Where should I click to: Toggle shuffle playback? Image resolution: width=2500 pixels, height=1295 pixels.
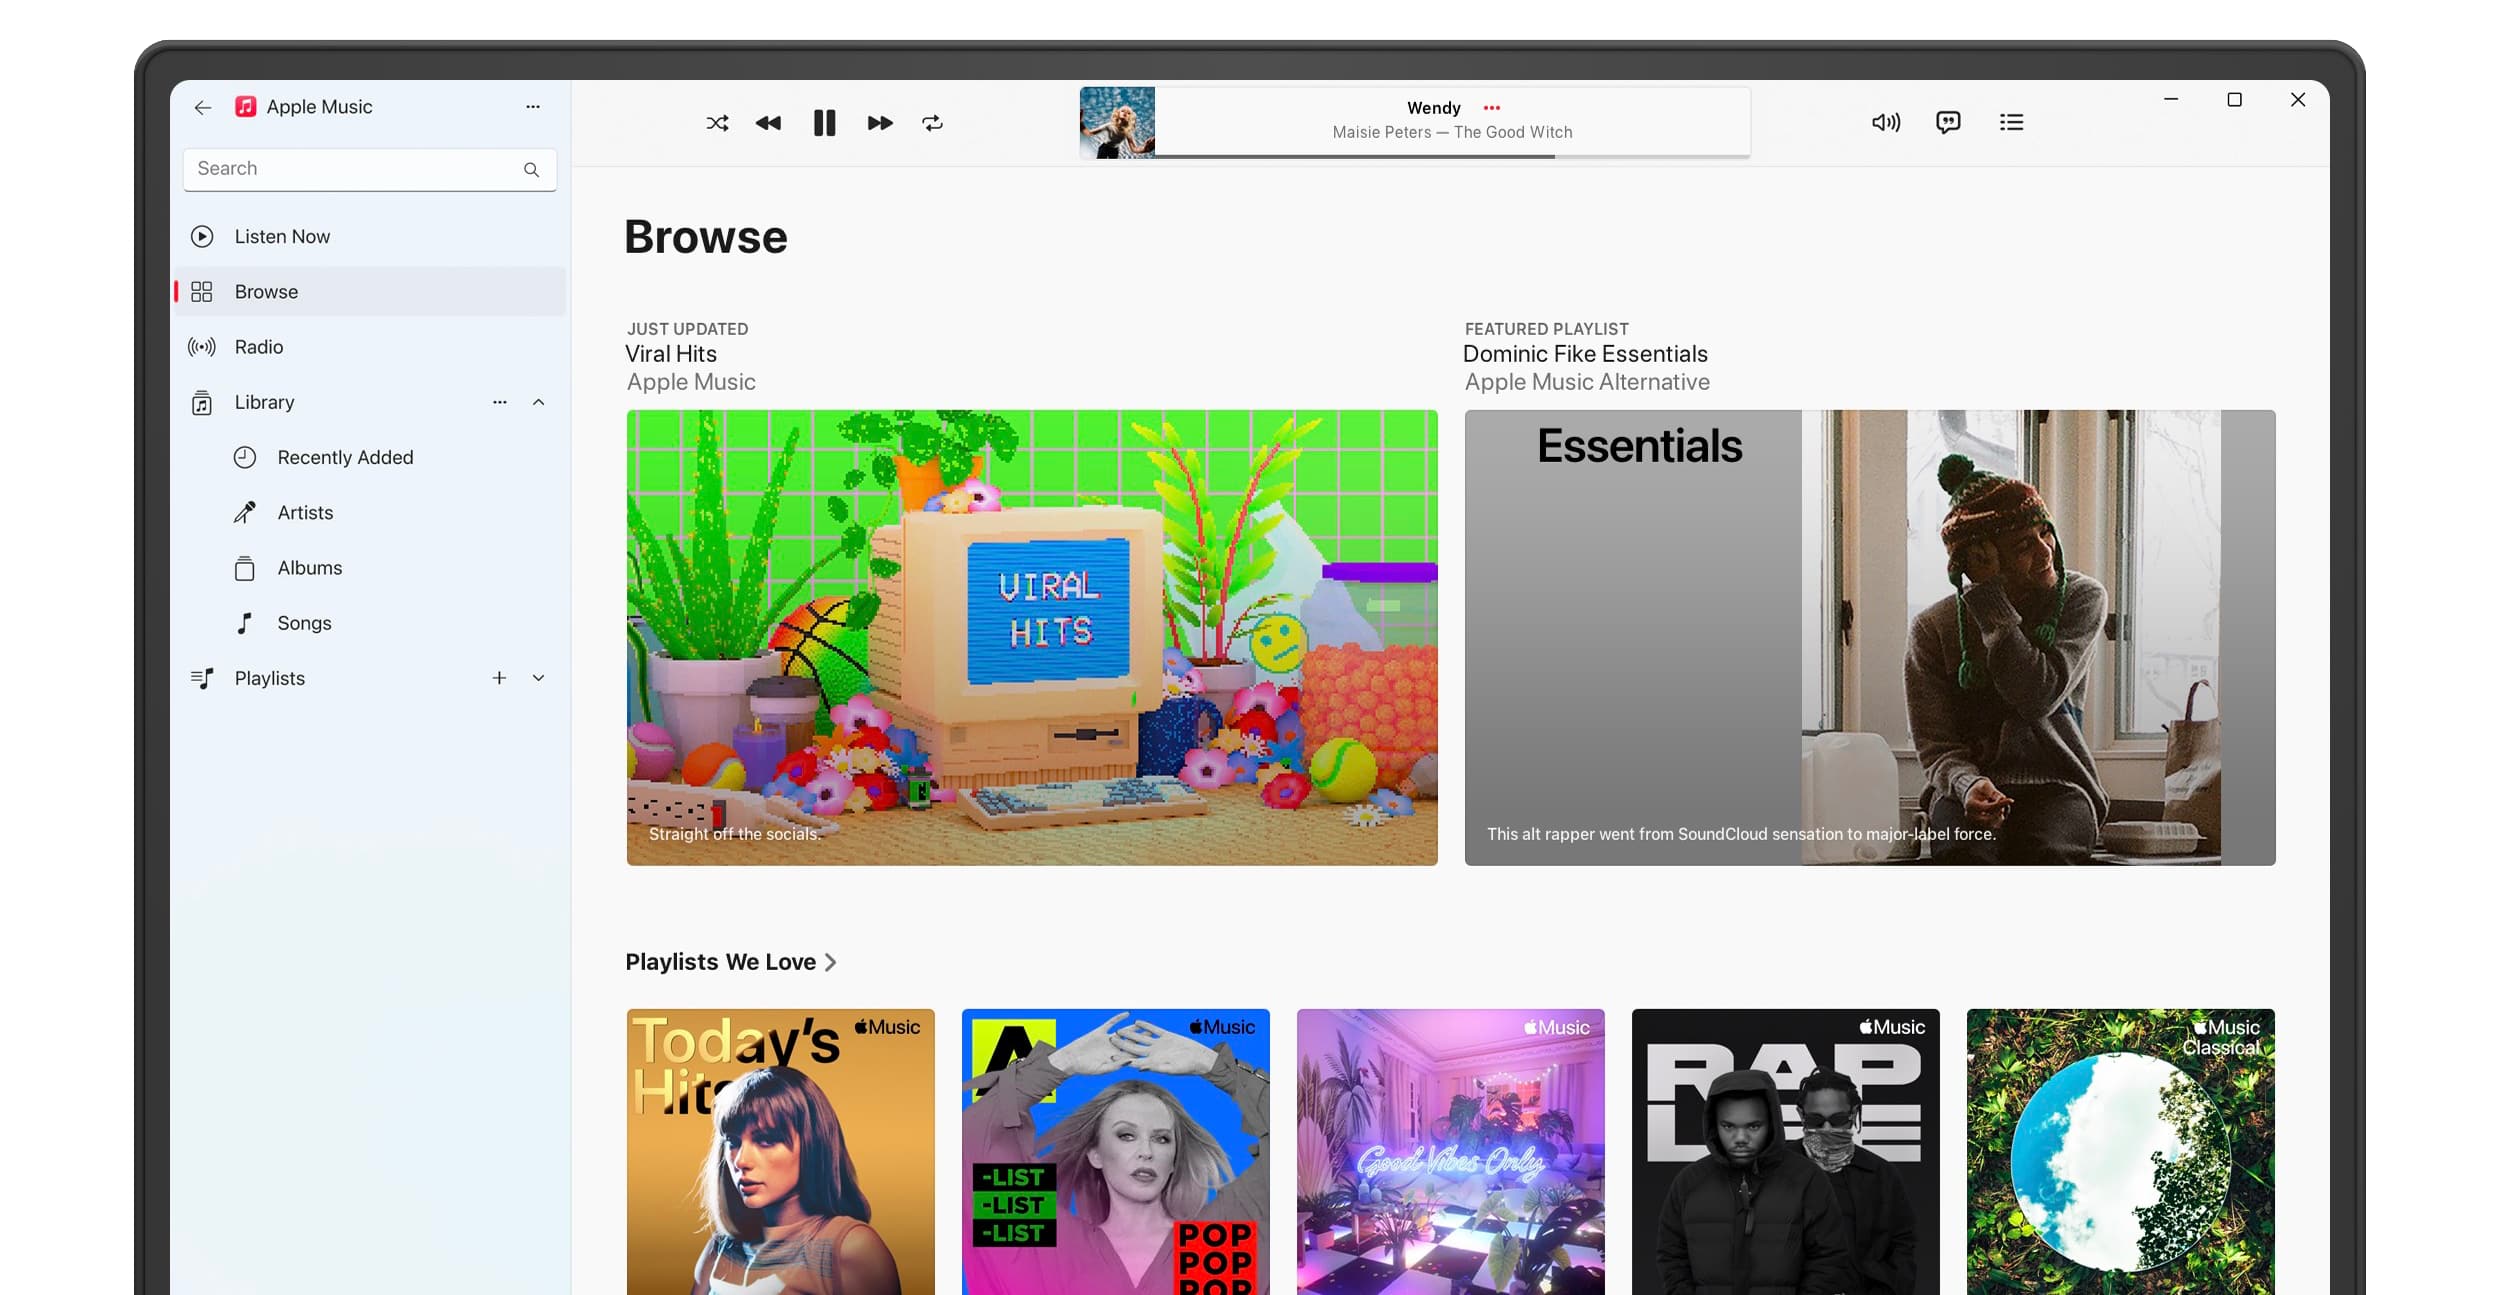coord(717,123)
